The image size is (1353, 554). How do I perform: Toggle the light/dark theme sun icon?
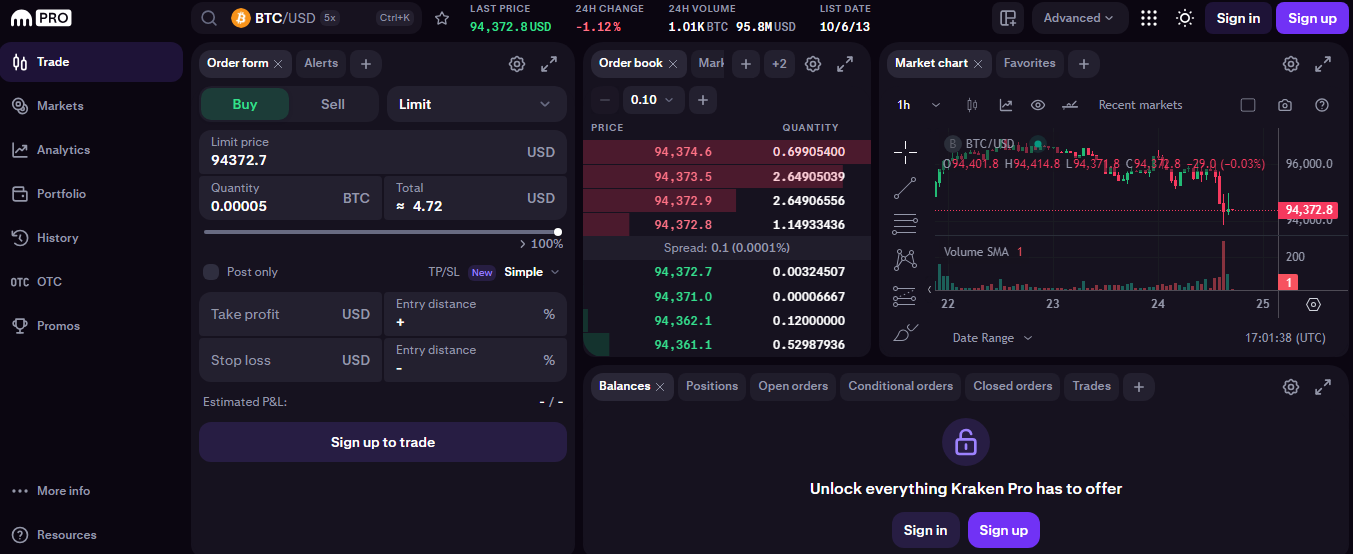coord(1184,18)
